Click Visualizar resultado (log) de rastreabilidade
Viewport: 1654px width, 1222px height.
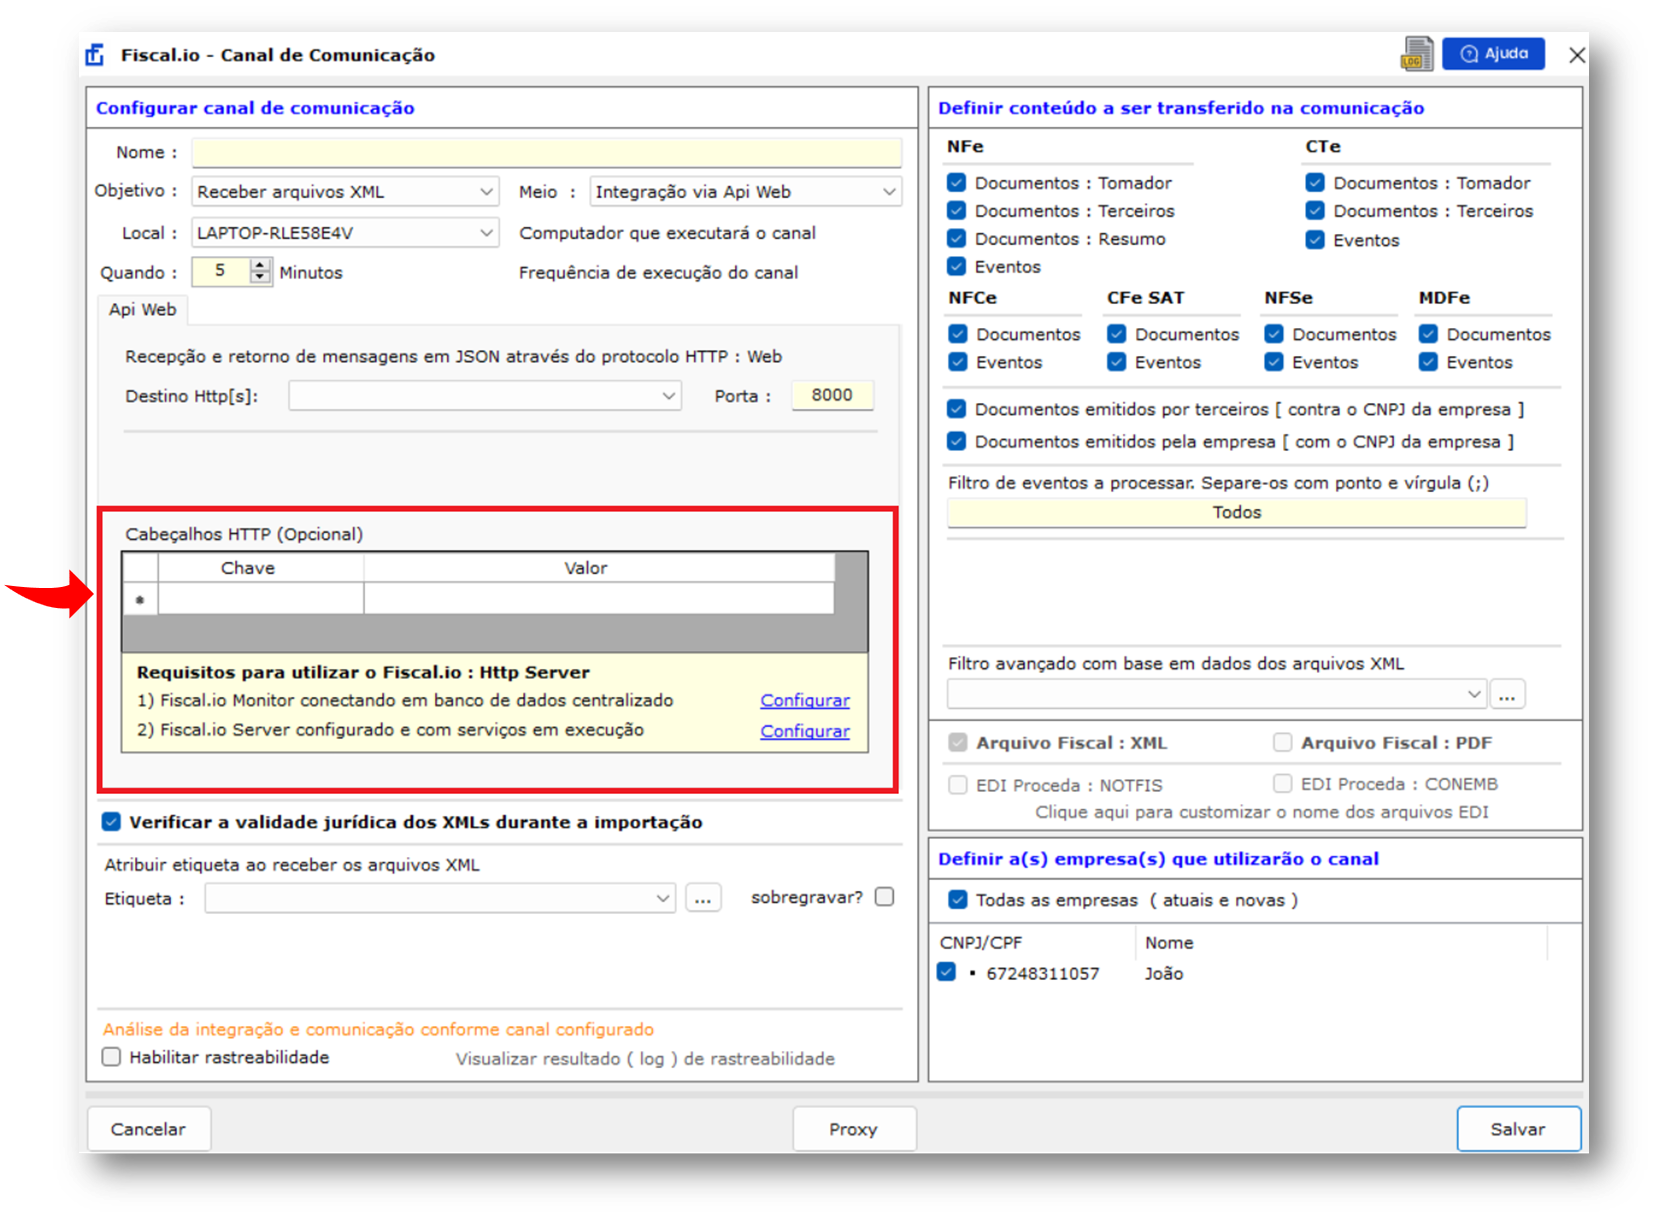click(x=645, y=1058)
